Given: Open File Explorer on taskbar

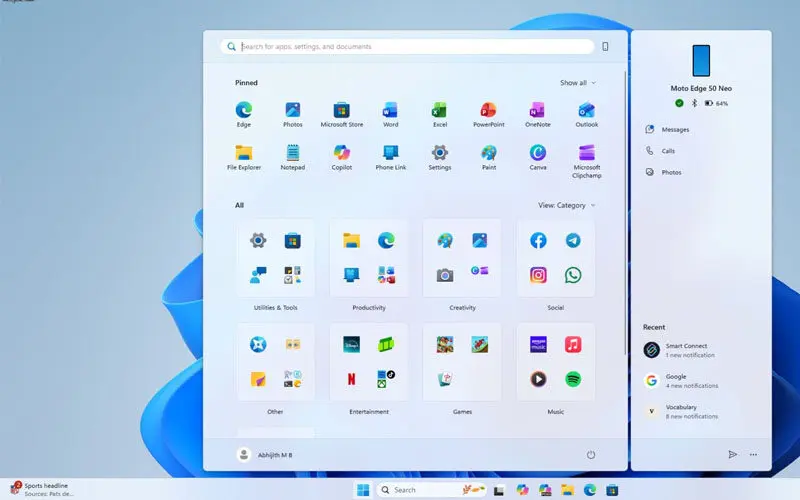Looking at the screenshot, I should click(567, 490).
